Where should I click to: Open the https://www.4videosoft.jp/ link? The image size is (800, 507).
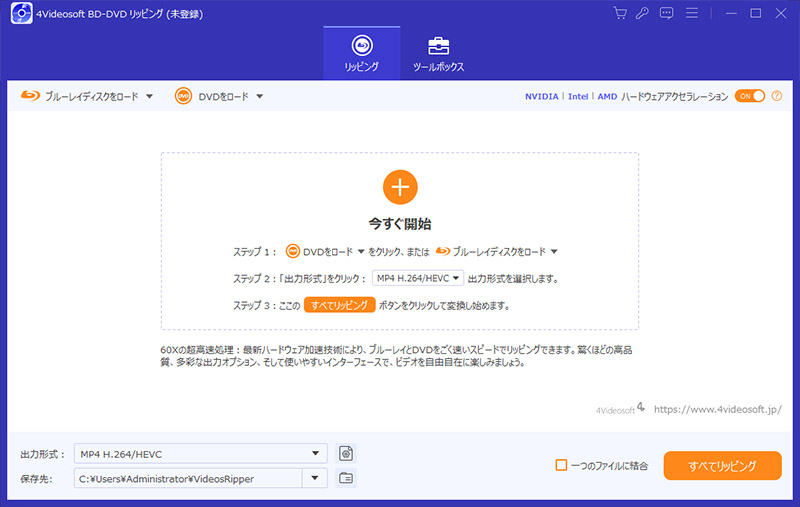pos(717,409)
